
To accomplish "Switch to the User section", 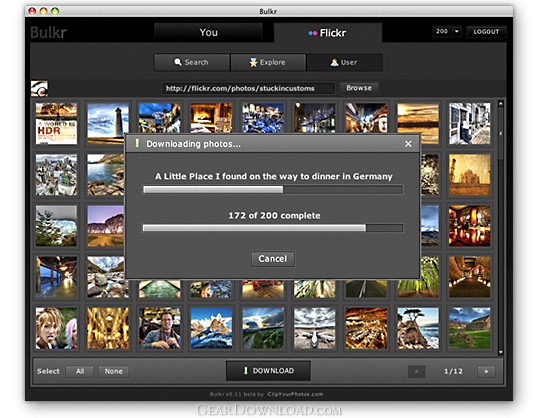I will (x=344, y=62).
